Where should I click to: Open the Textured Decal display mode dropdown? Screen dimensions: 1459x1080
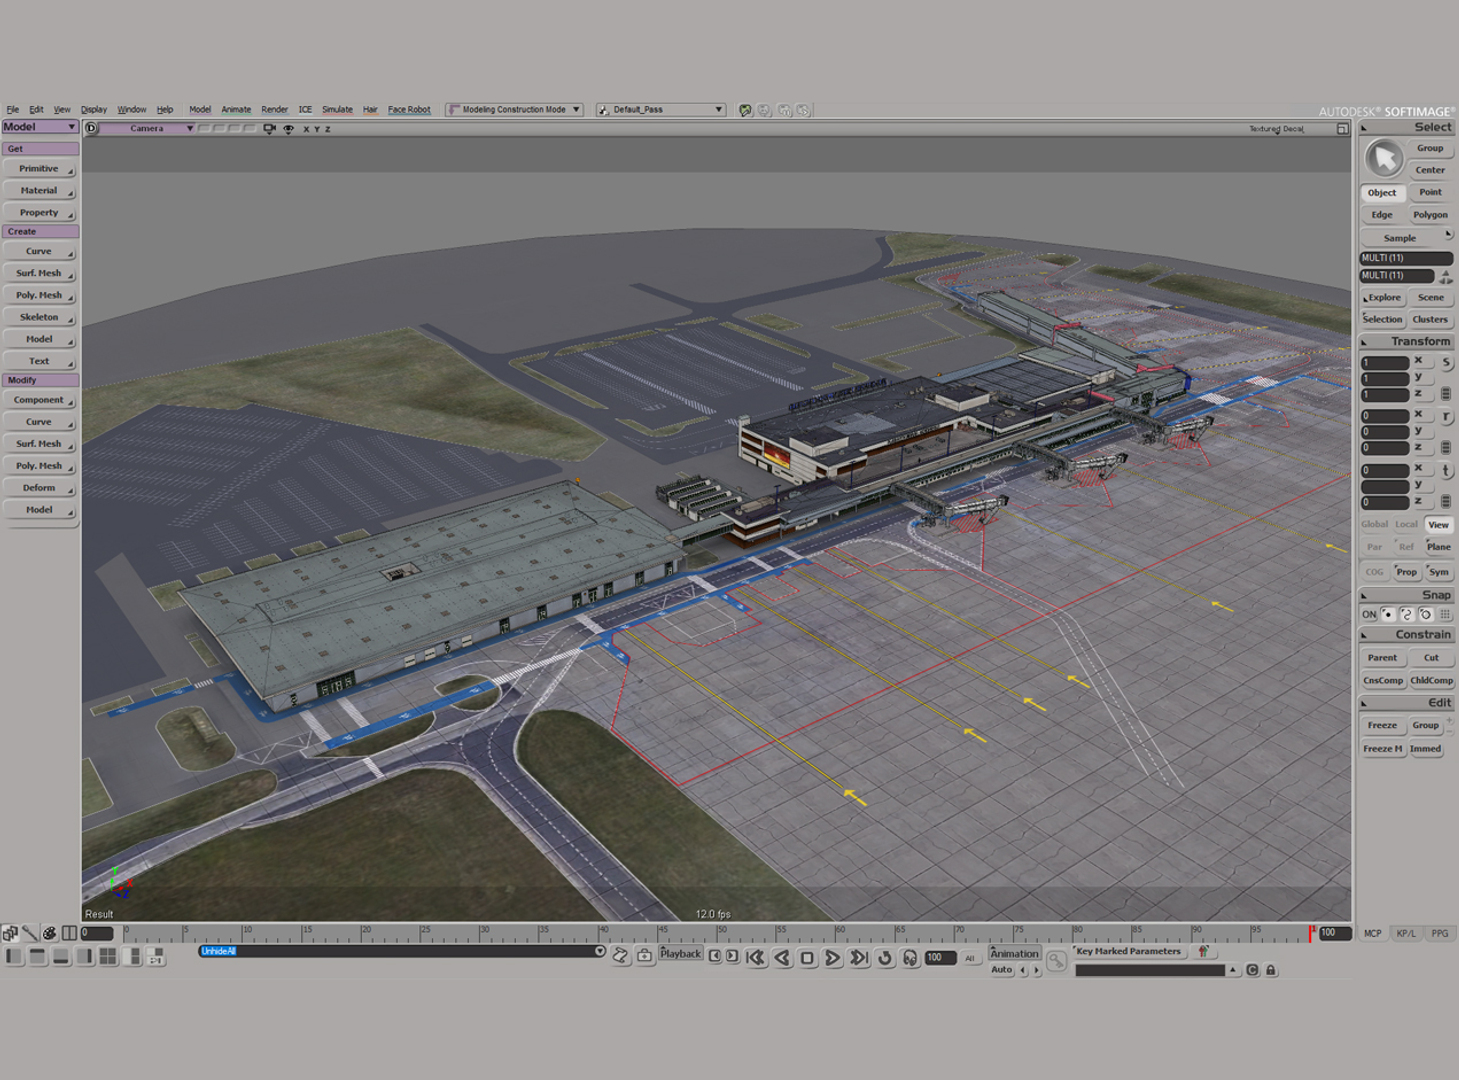[1276, 129]
